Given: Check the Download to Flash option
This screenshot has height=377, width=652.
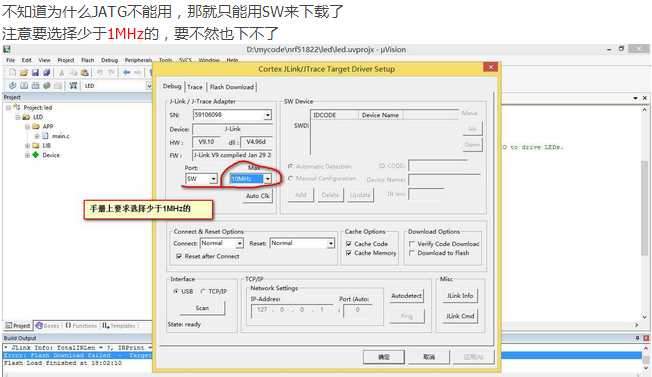Looking at the screenshot, I should point(412,253).
